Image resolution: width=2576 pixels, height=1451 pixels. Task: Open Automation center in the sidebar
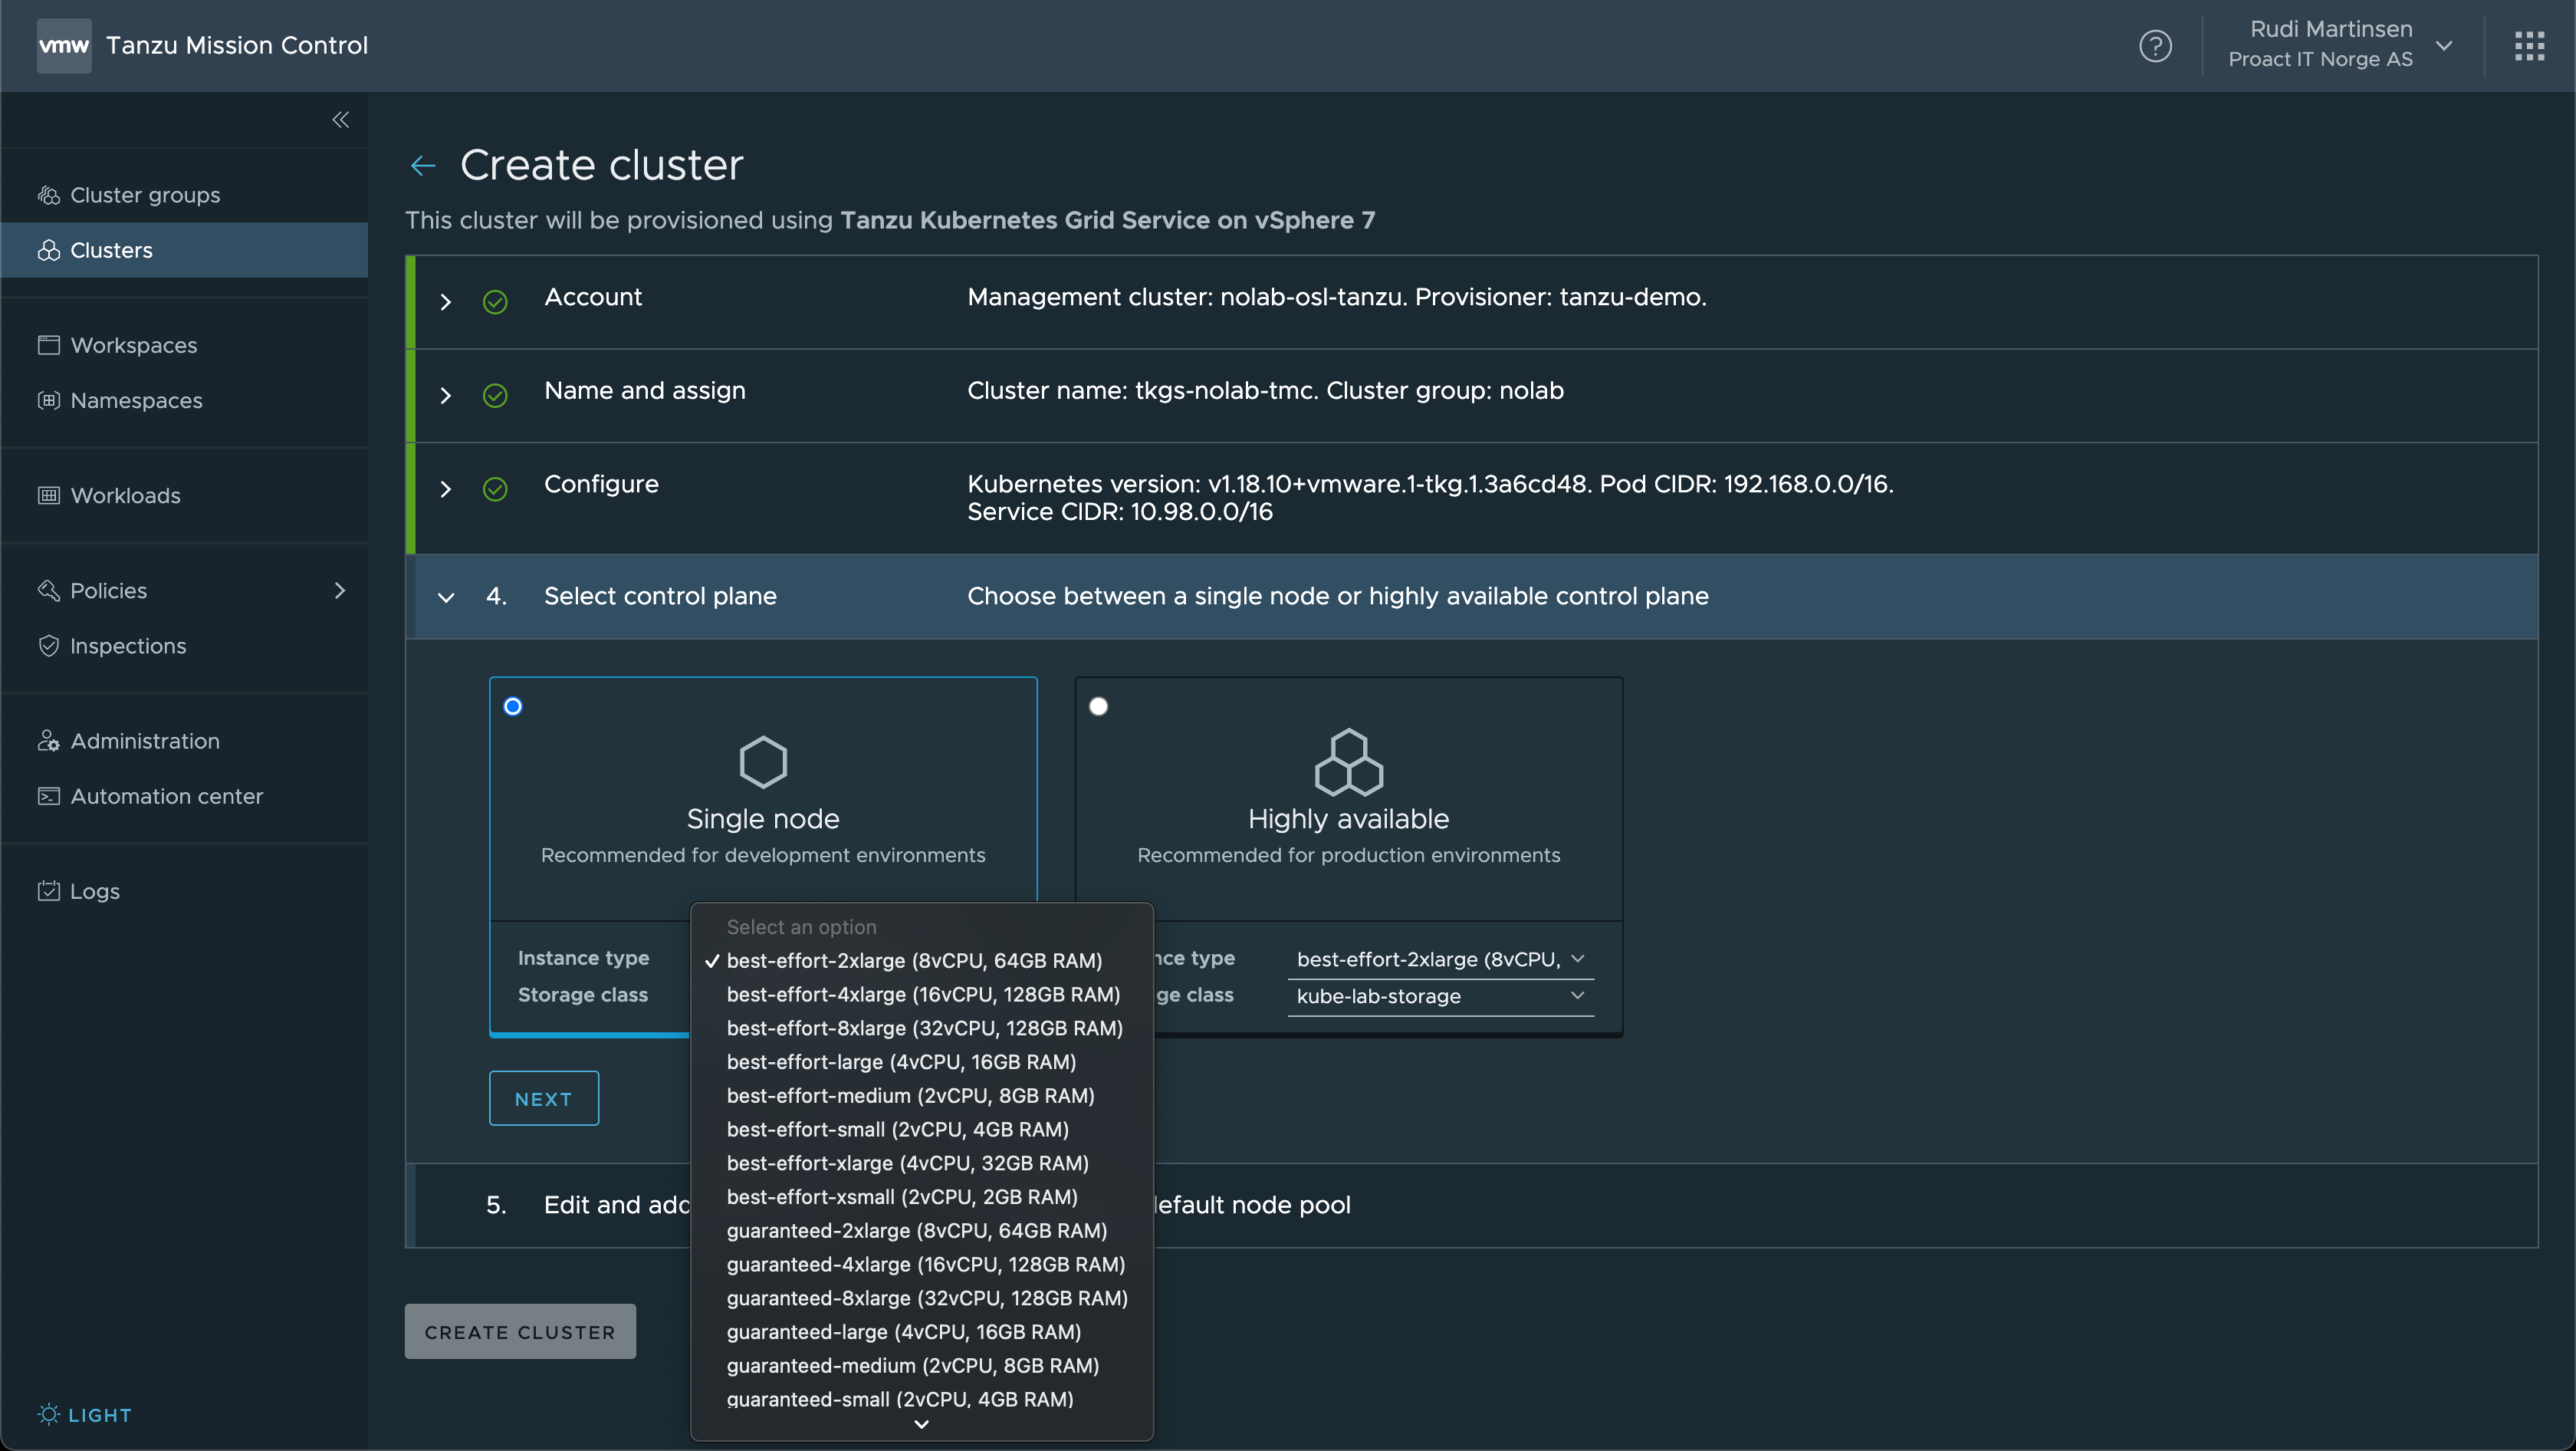click(x=184, y=796)
